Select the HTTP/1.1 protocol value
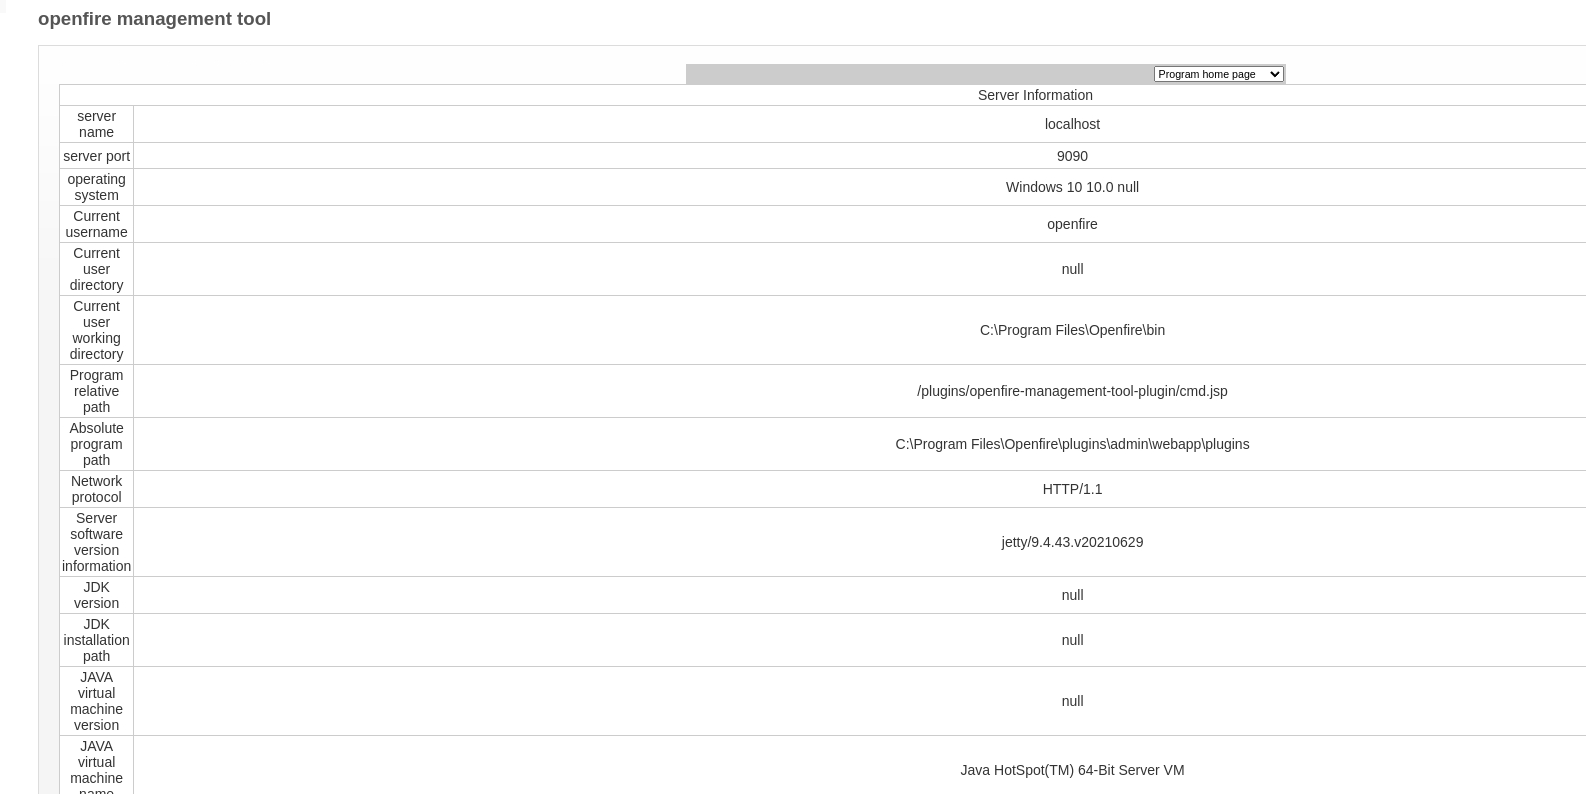Image resolution: width=1586 pixels, height=794 pixels. (1072, 489)
